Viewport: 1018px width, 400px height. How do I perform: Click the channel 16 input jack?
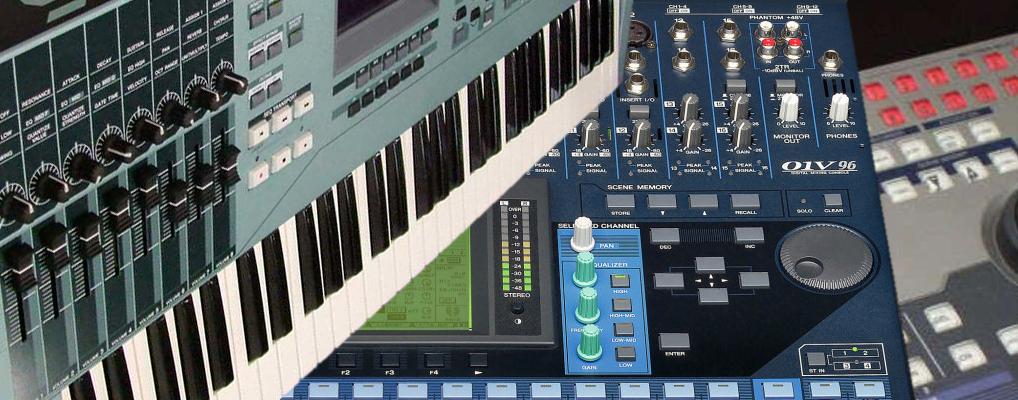click(x=732, y=60)
